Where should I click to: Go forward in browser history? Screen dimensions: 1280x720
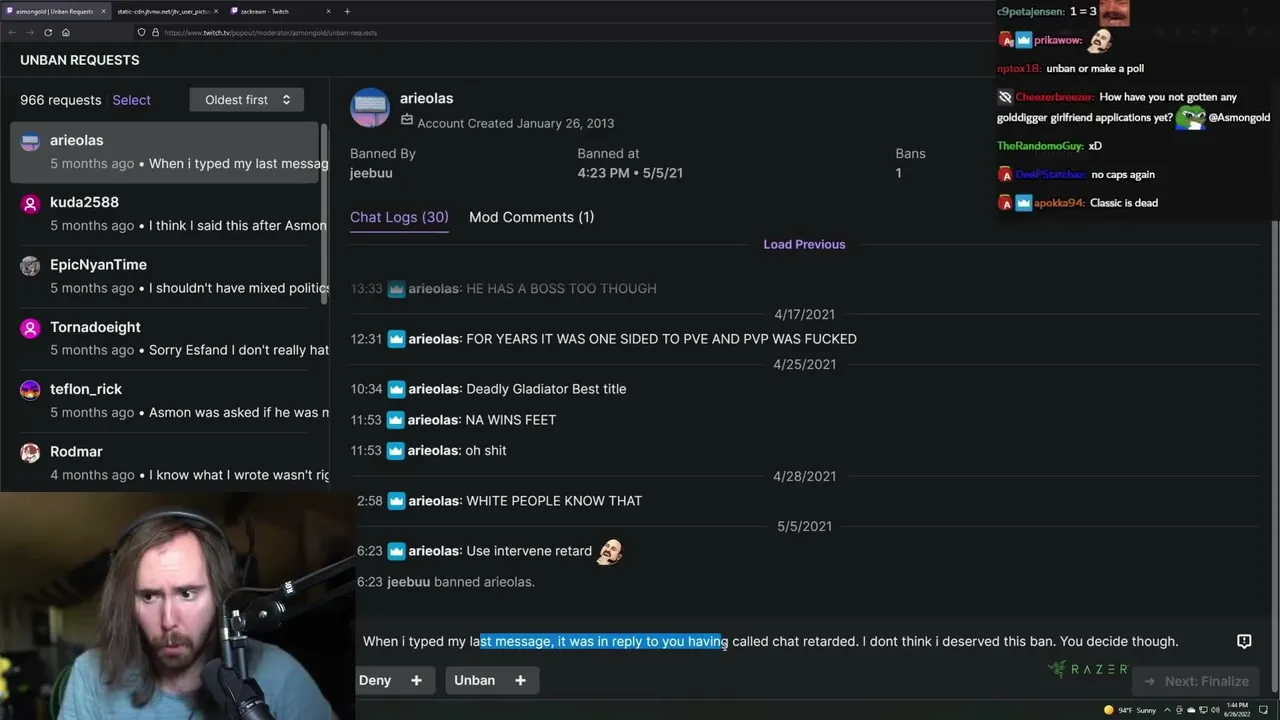[x=29, y=32]
